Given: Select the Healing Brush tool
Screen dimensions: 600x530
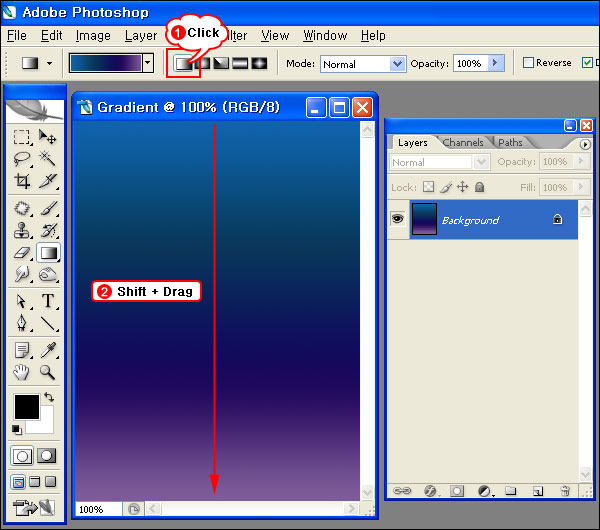Looking at the screenshot, I should point(21,209).
